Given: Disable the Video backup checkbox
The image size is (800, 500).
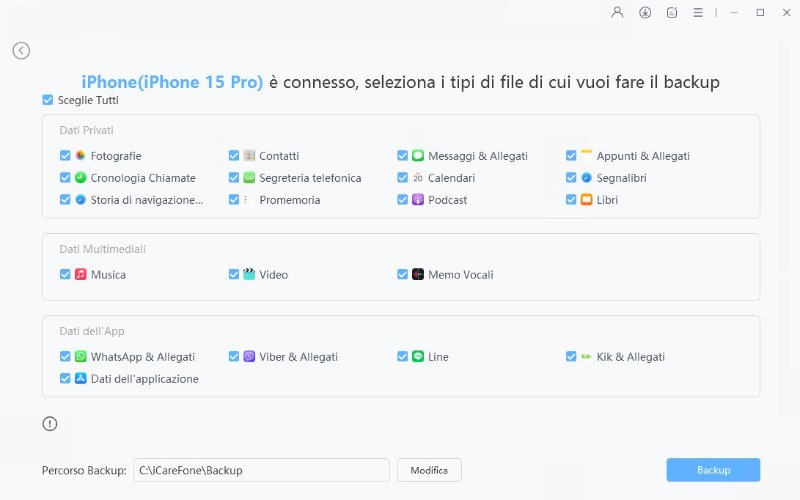Looking at the screenshot, I should click(234, 274).
